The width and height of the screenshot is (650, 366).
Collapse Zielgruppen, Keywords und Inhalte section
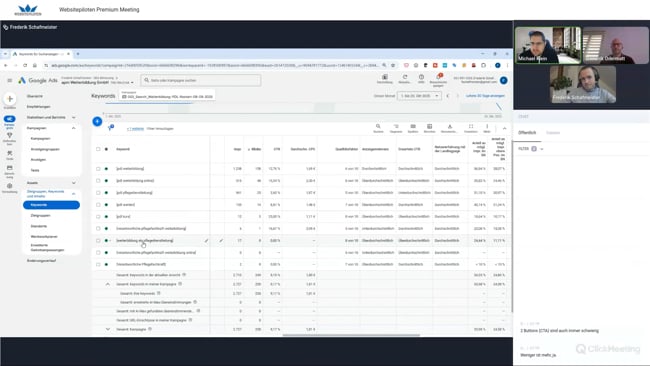click(x=73, y=194)
